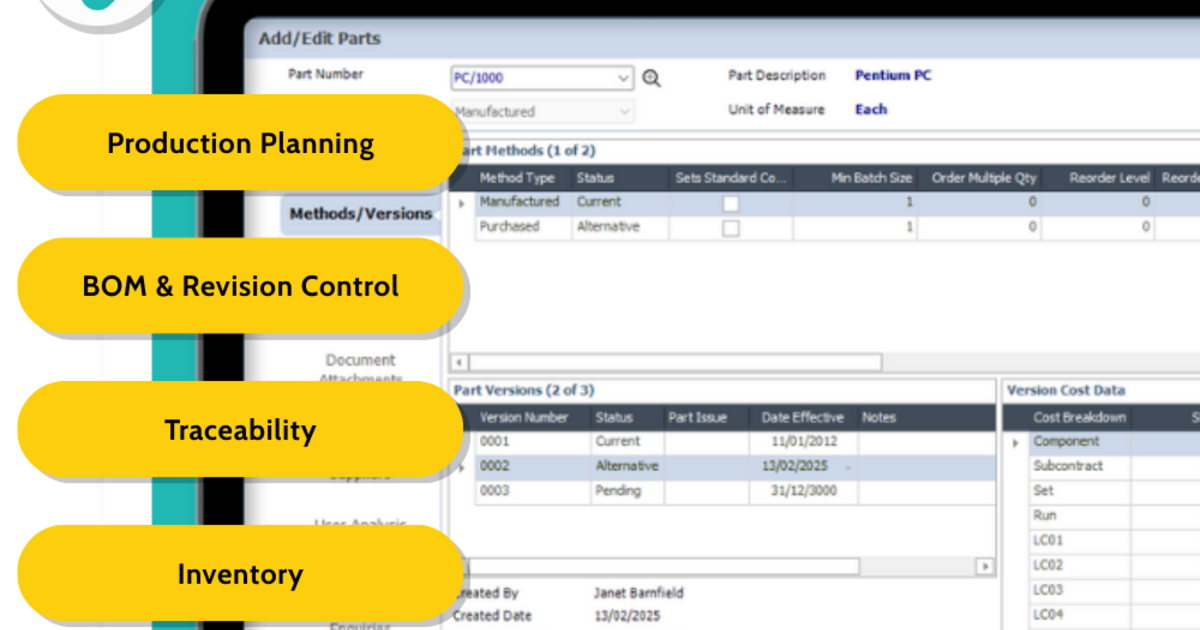Viewport: 1200px width, 630px height.
Task: Click the row indicator arrow beside Component
Action: pyautogui.click(x=1016, y=442)
